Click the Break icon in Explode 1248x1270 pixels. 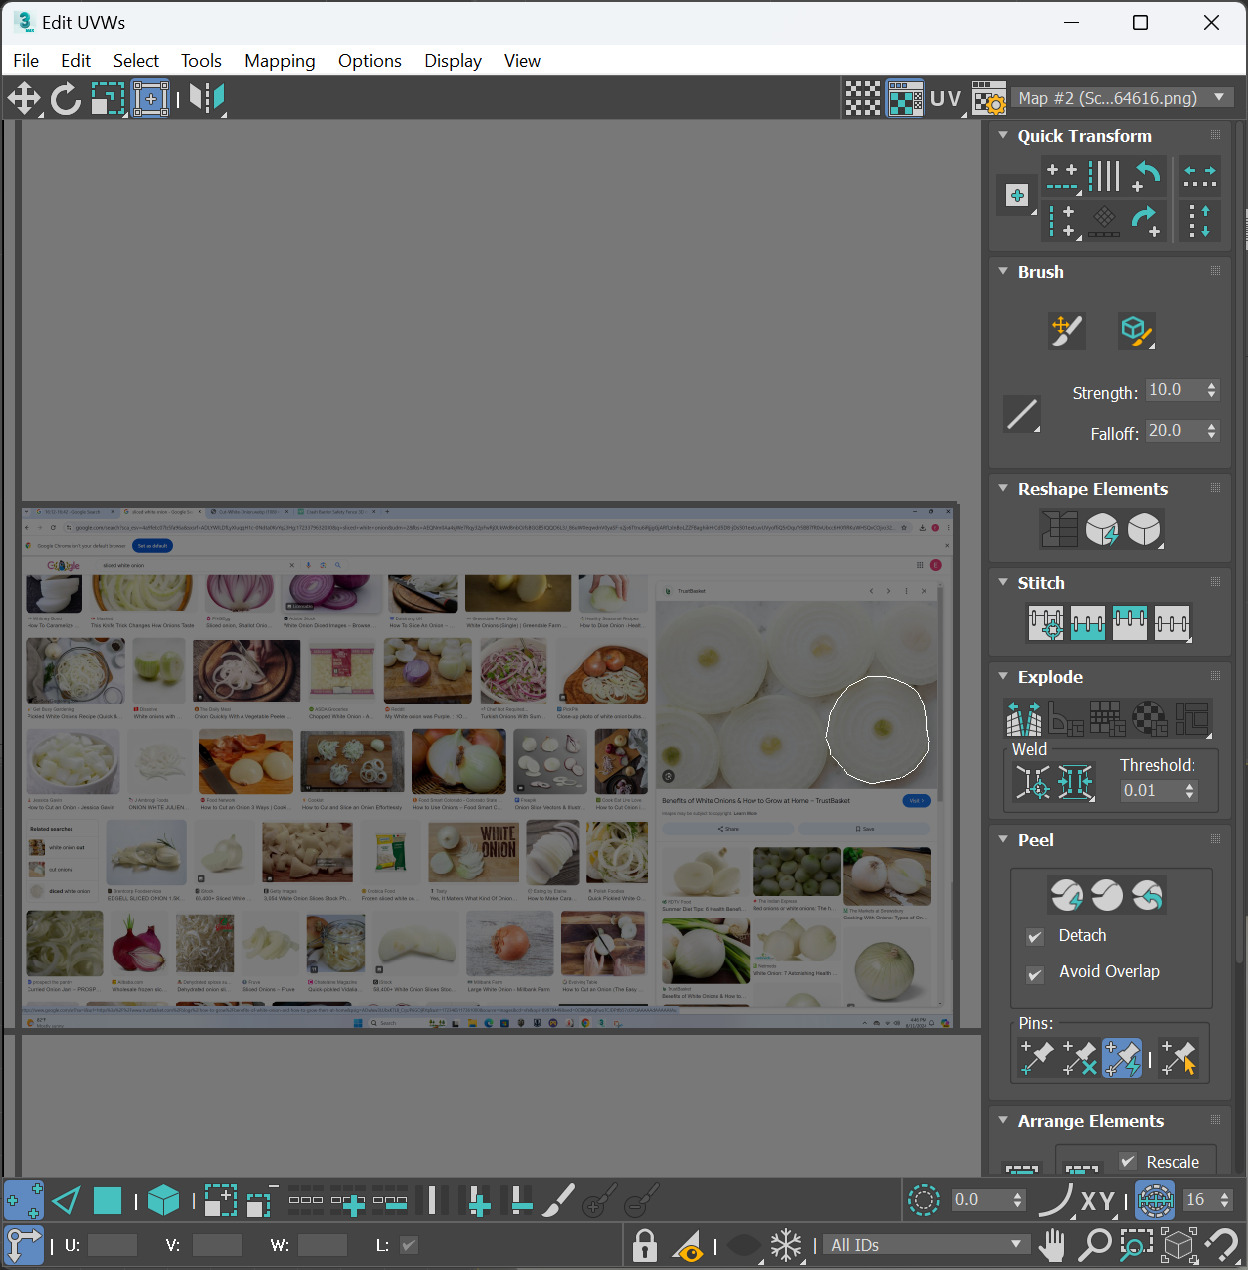(x=1023, y=717)
